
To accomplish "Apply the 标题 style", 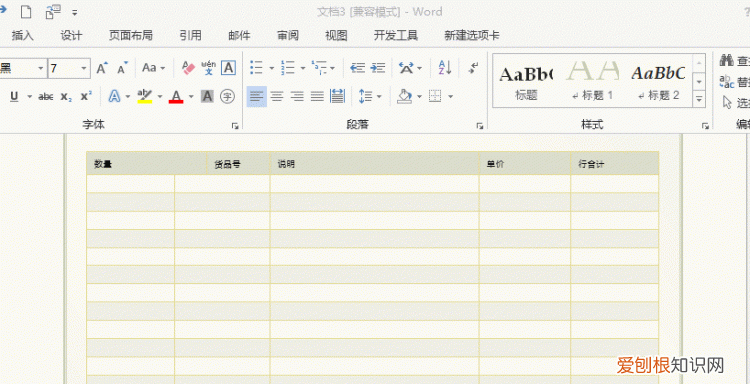I will (x=526, y=81).
